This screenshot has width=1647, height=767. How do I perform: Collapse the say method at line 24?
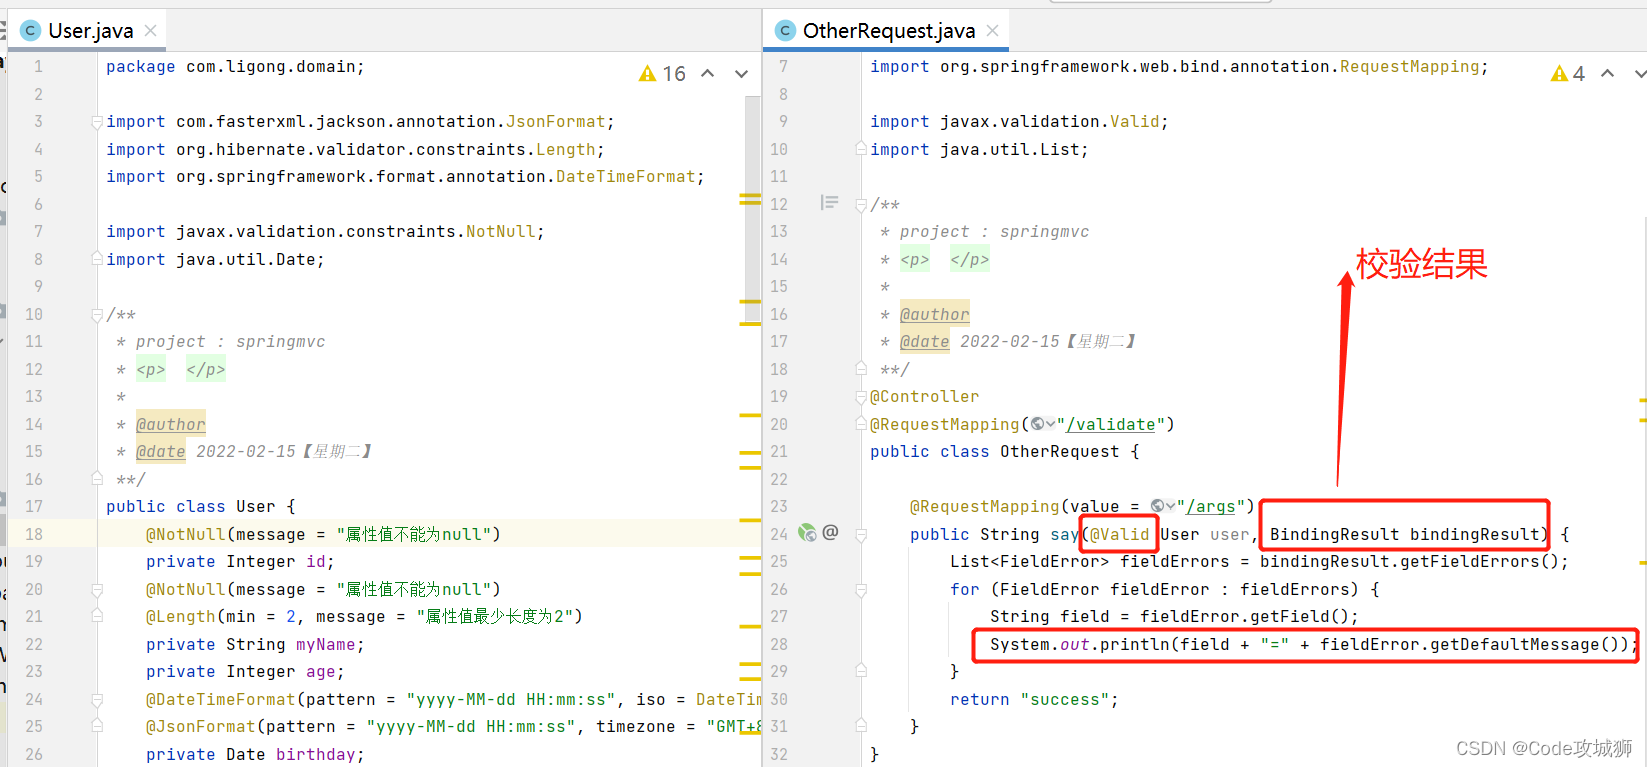[861, 534]
